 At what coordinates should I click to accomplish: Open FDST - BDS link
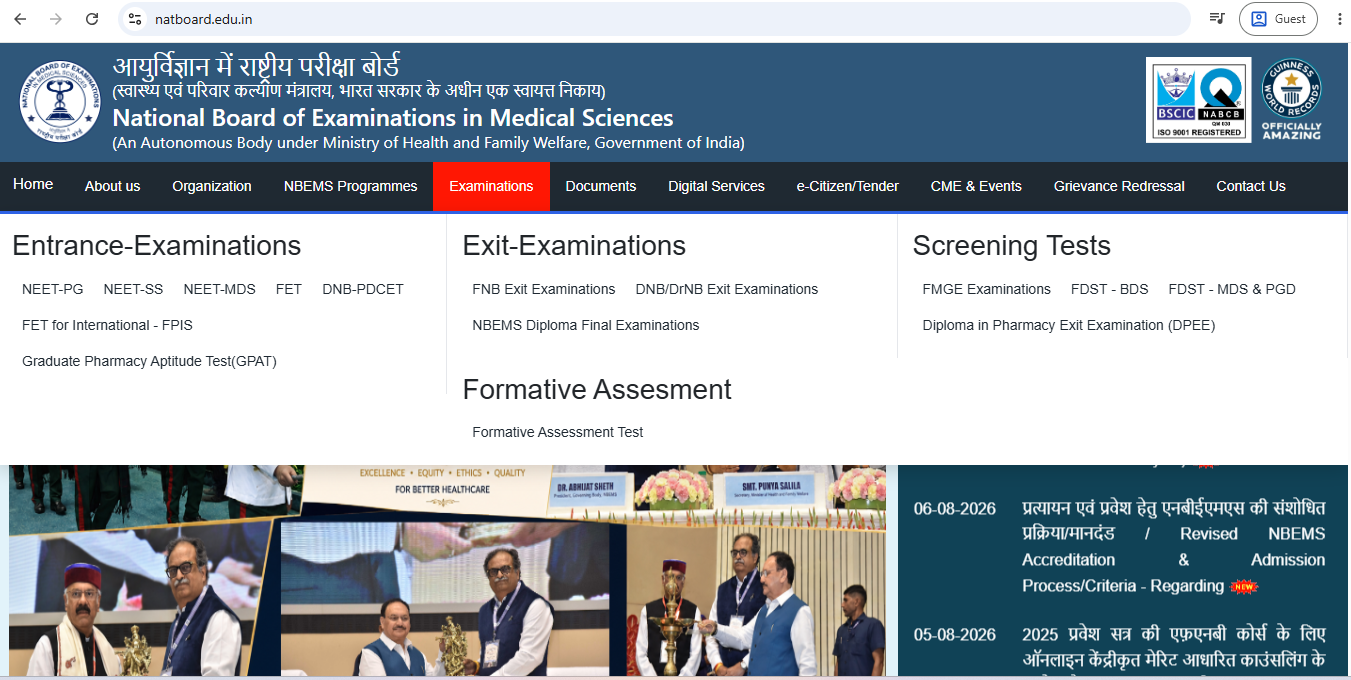pos(1110,289)
